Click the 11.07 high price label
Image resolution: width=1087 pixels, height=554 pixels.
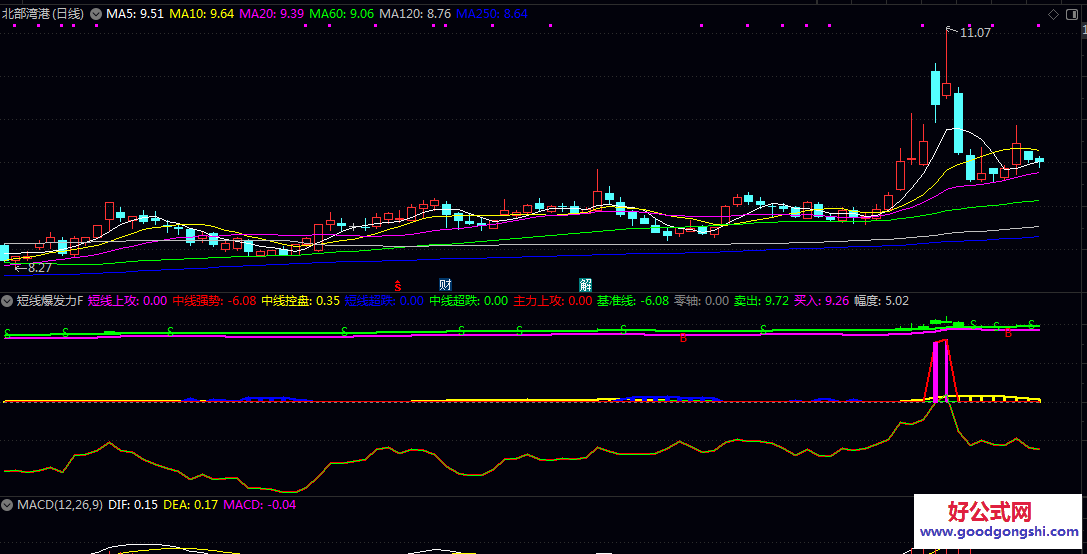click(975, 33)
